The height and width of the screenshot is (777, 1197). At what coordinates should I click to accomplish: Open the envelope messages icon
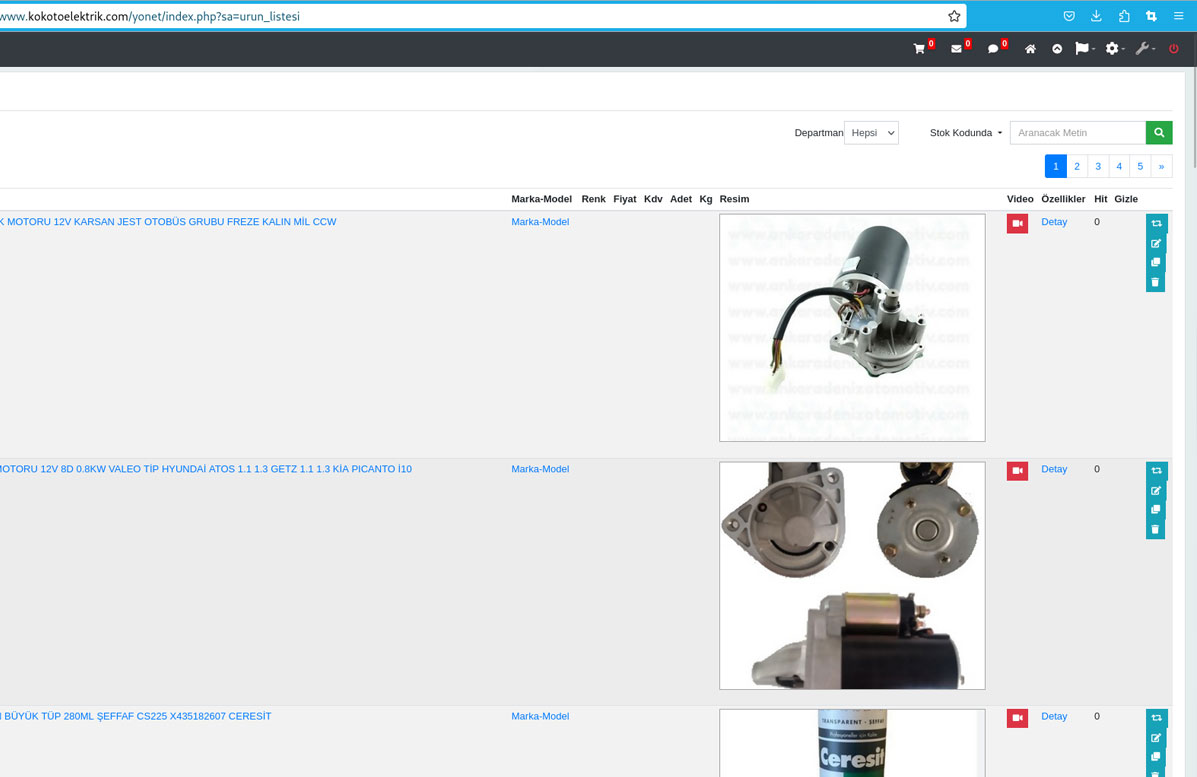click(957, 49)
